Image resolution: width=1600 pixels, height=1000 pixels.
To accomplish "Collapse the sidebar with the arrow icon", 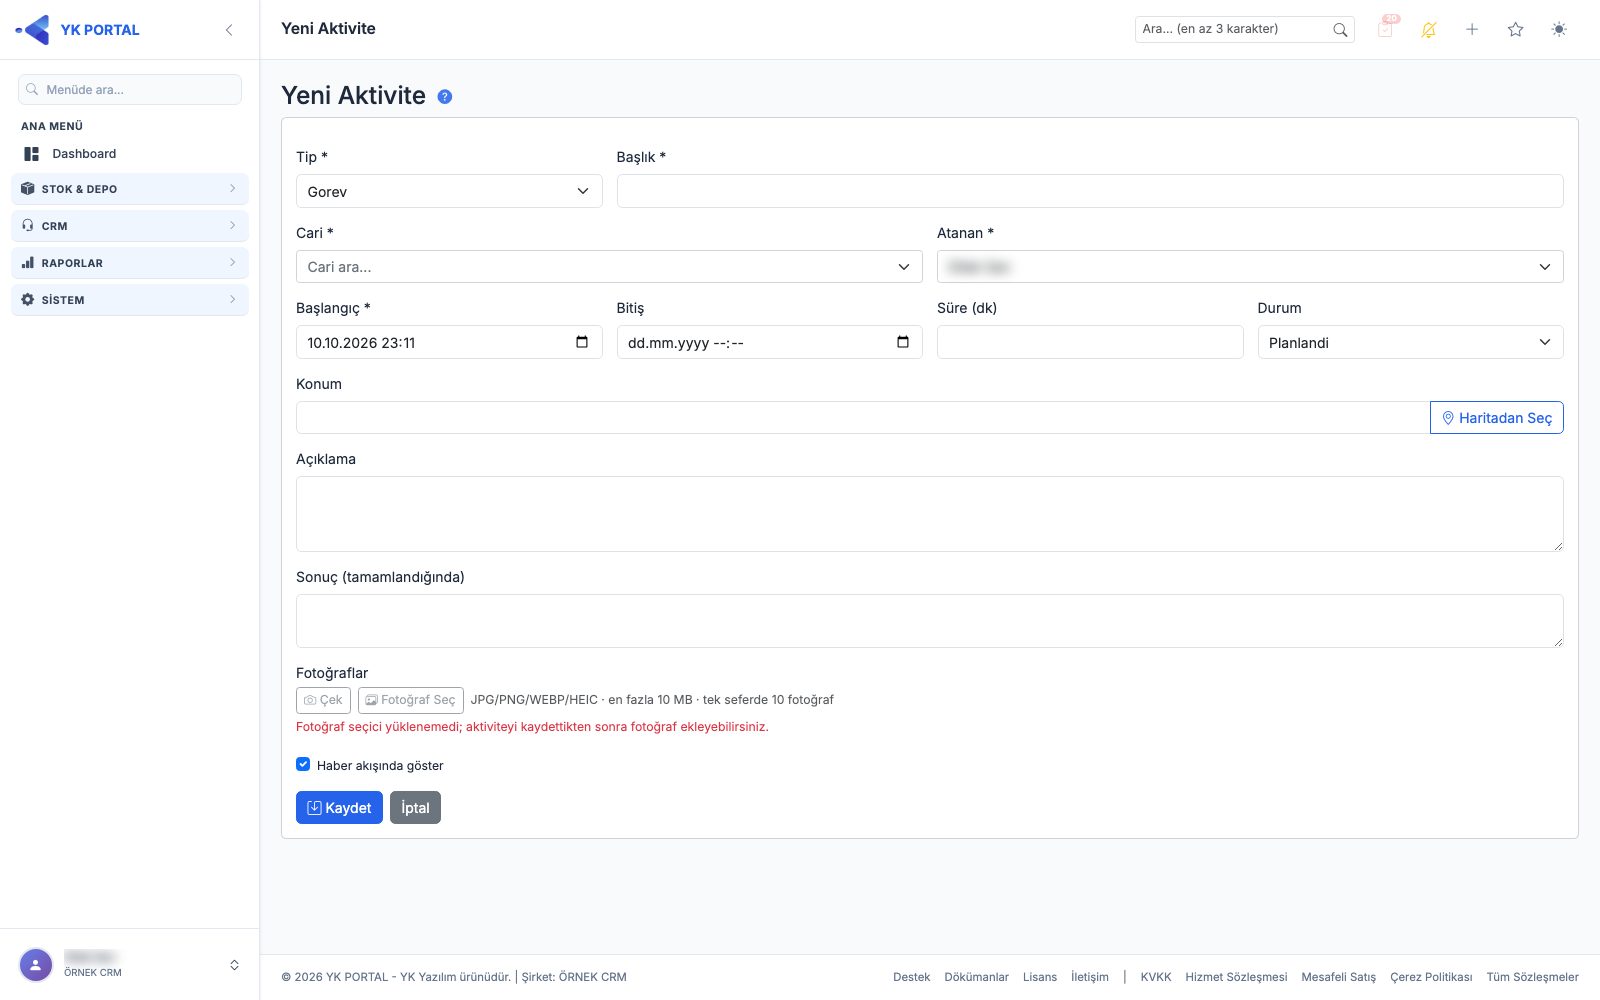I will (229, 30).
